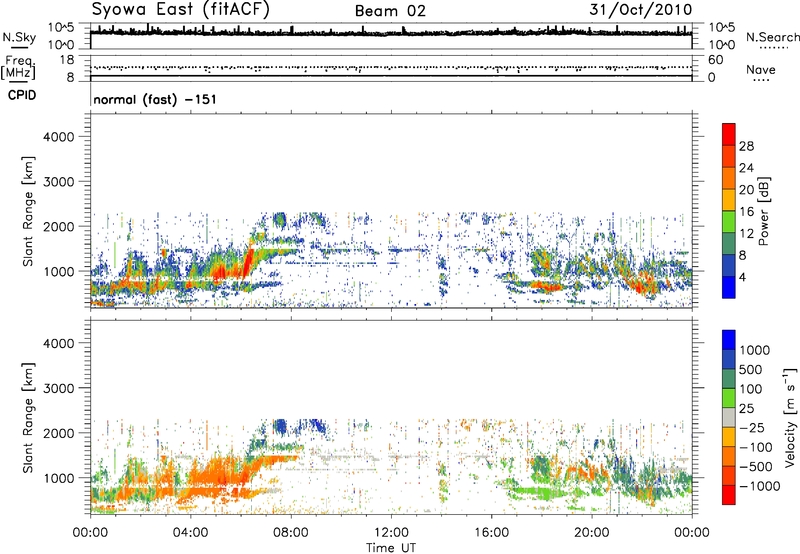Click blue velocity patch near 2200 km at 07:30
The image size is (800, 554).
[x=280, y=425]
